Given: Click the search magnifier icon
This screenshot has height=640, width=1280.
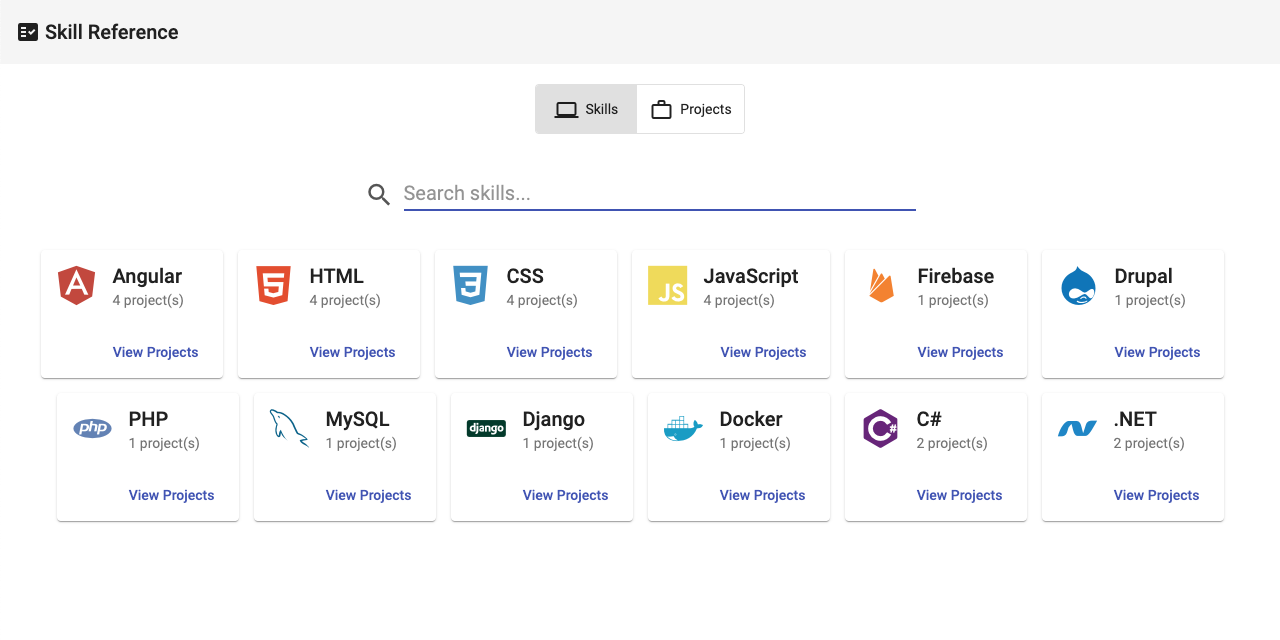Looking at the screenshot, I should [379, 194].
